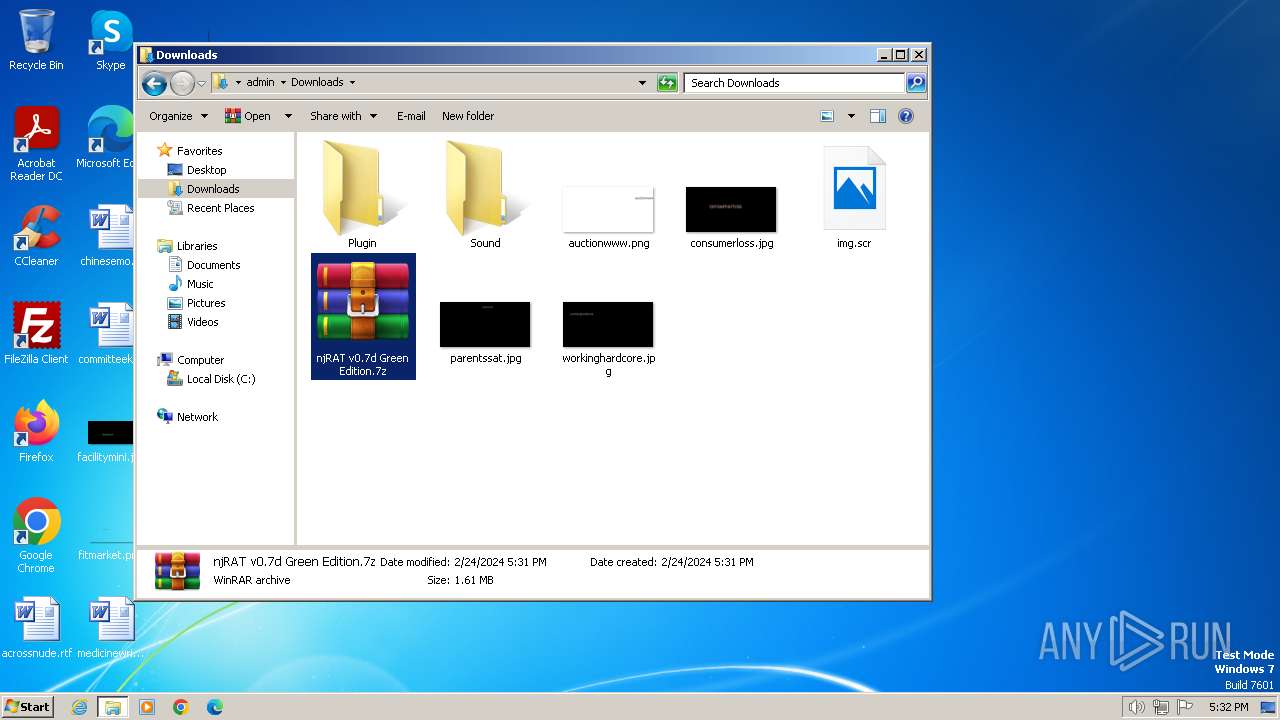1280x720 pixels.
Task: Click Open in the toolbar
Action: click(x=248, y=116)
